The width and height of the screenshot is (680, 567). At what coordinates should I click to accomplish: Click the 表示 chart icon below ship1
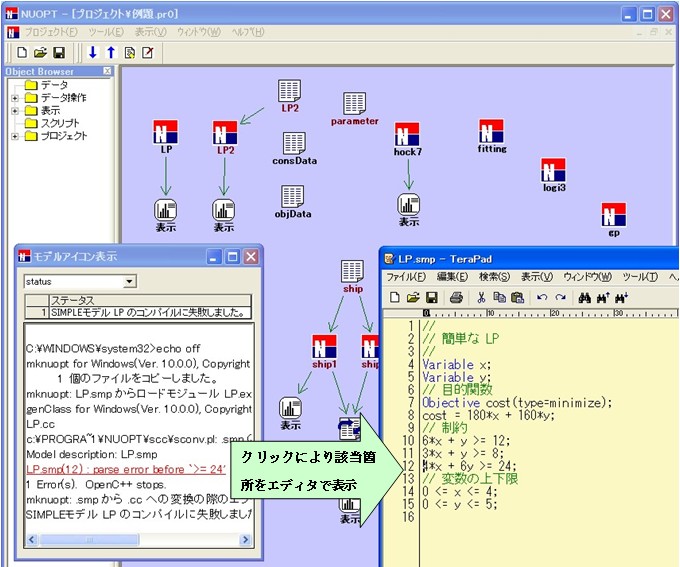coord(290,408)
